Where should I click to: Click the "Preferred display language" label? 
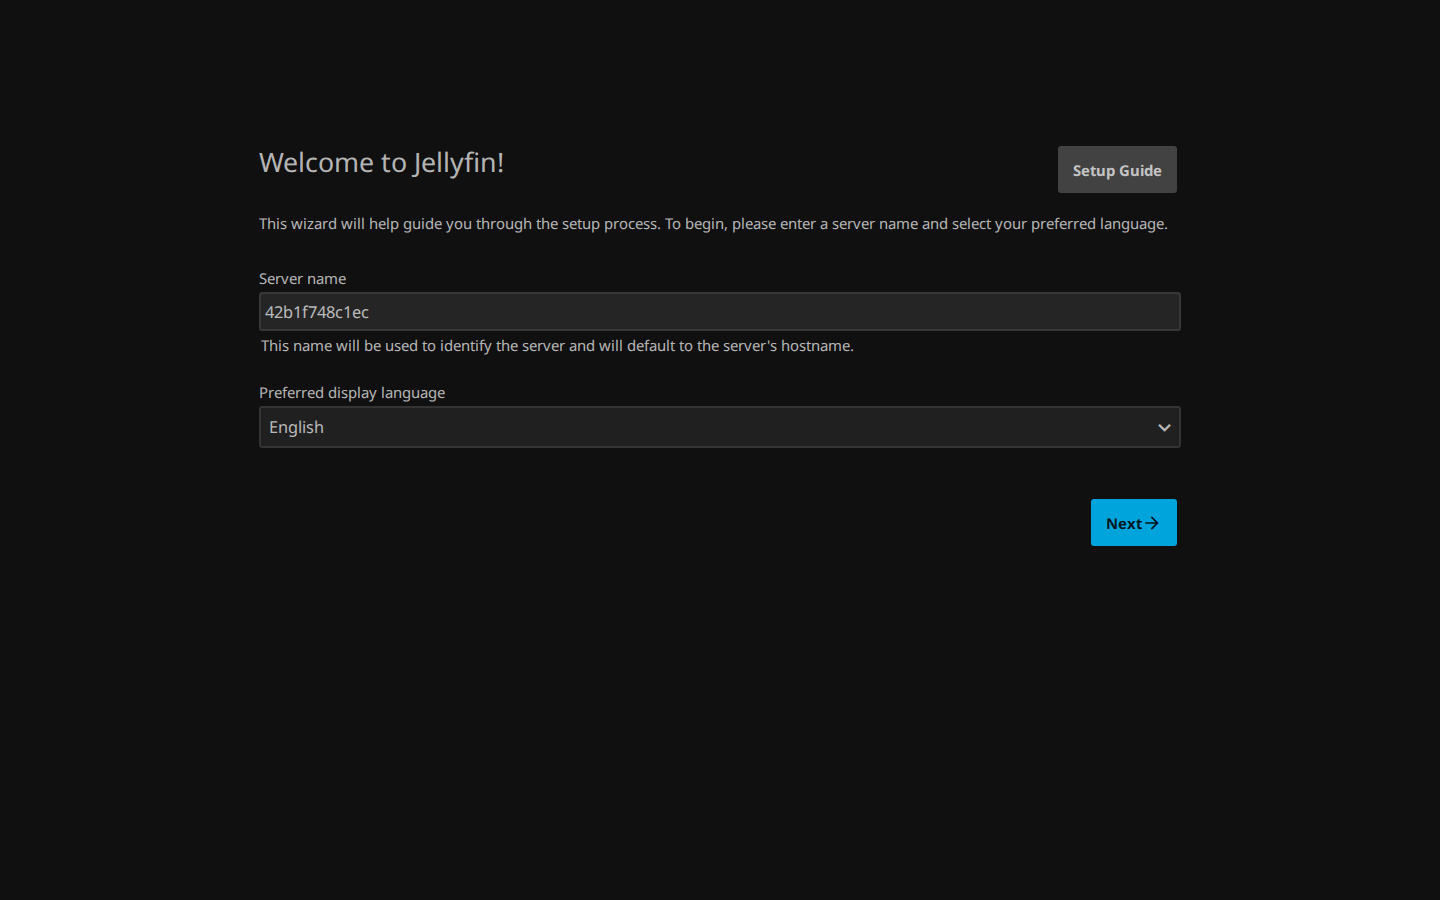[352, 393]
